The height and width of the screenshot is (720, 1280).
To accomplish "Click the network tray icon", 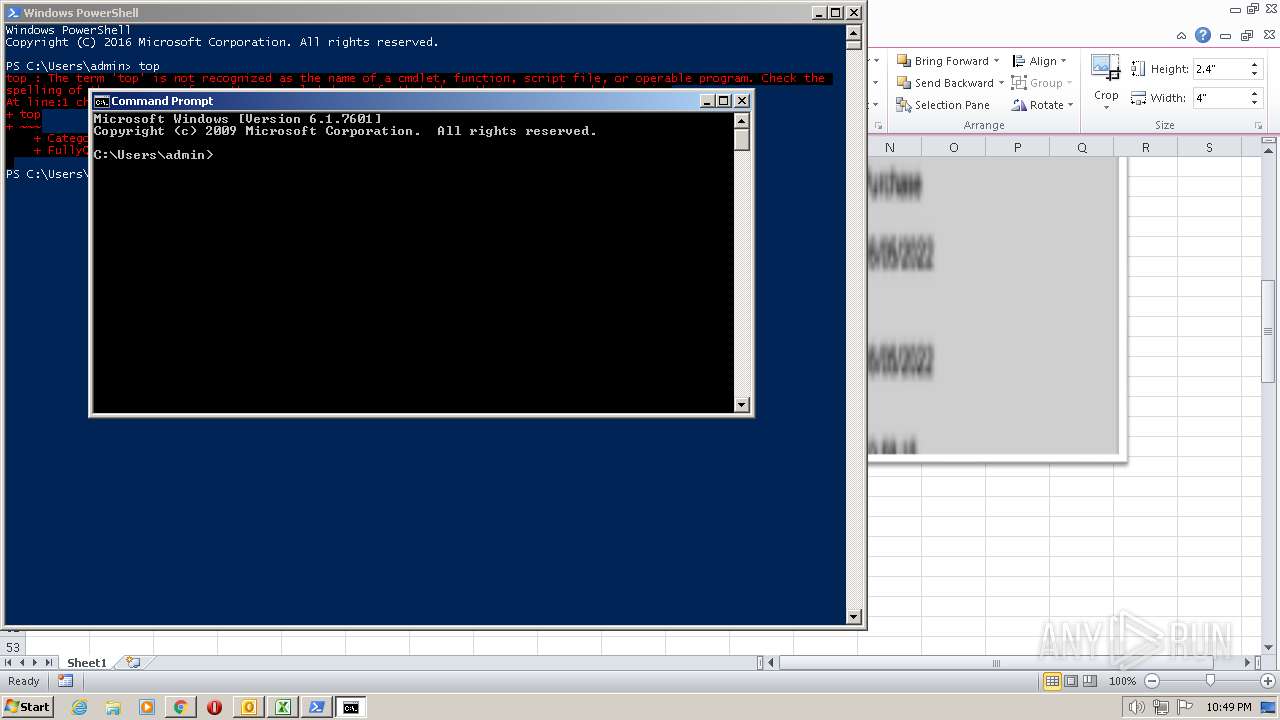I will [x=1160, y=707].
